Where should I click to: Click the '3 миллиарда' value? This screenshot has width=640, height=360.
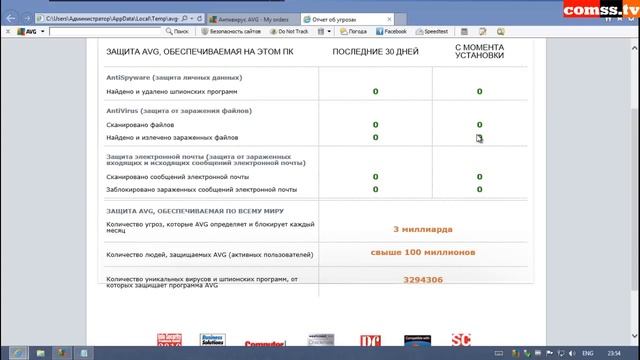423,229
